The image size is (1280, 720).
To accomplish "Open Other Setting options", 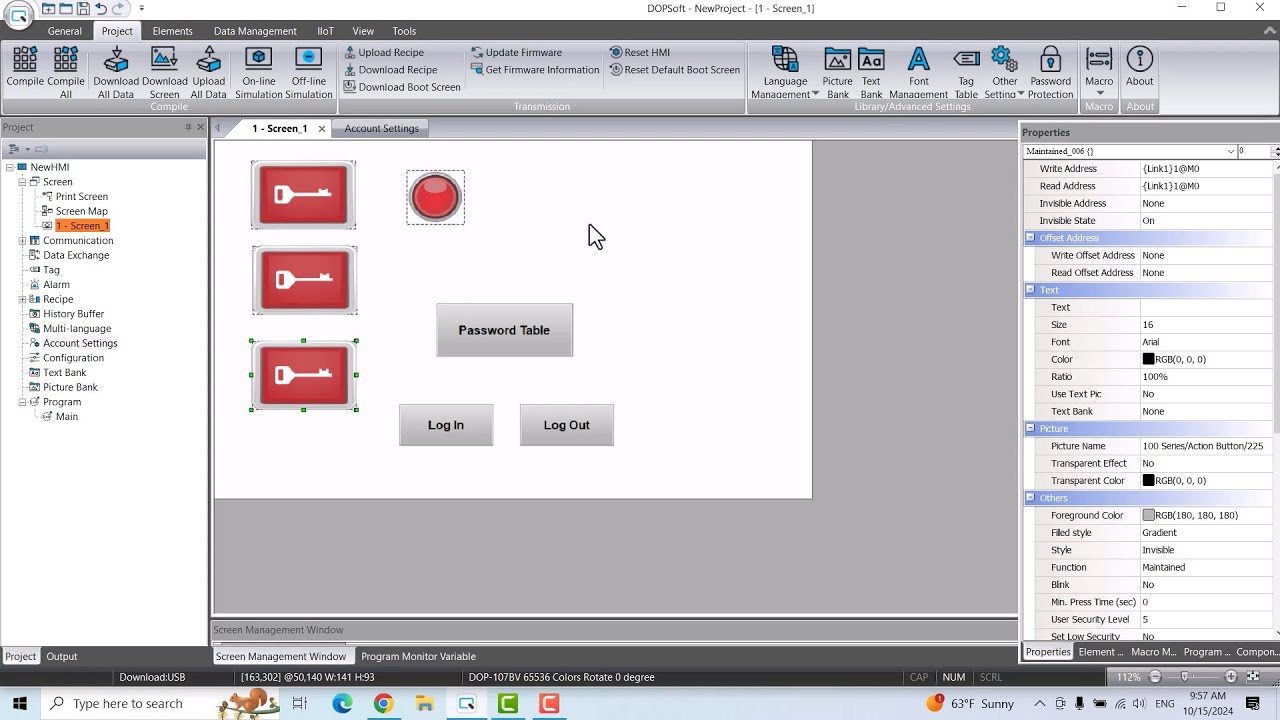I will (1004, 72).
